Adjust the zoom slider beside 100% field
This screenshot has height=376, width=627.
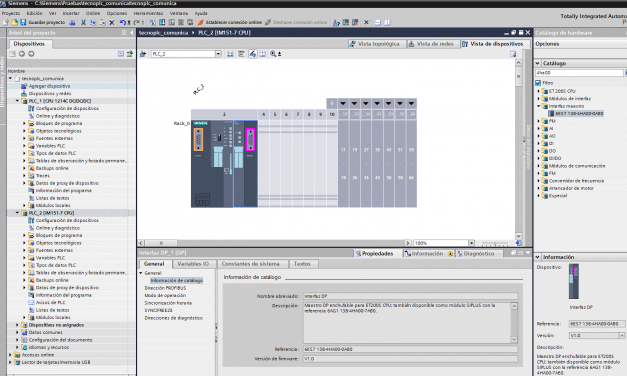coord(495,243)
